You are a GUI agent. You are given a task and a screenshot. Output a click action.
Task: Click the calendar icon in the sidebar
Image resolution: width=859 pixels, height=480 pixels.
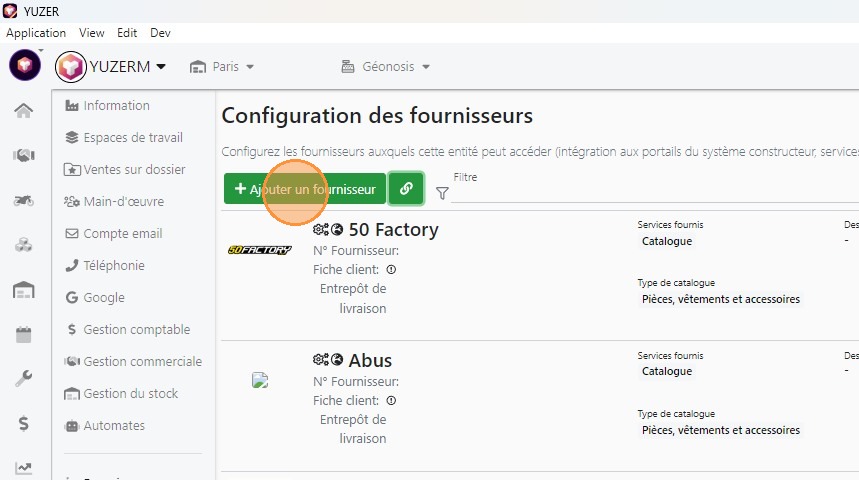click(x=24, y=335)
